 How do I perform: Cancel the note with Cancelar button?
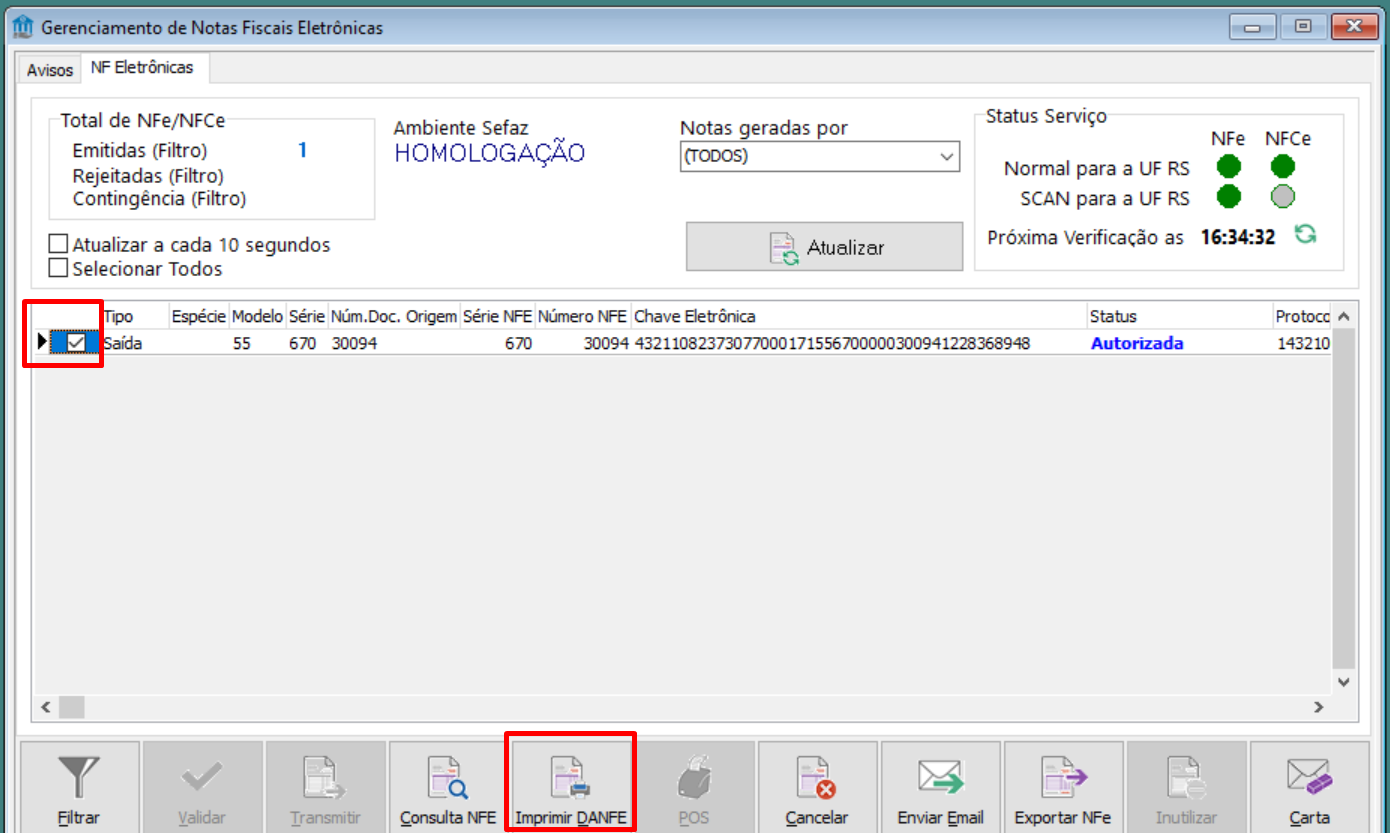[x=817, y=787]
